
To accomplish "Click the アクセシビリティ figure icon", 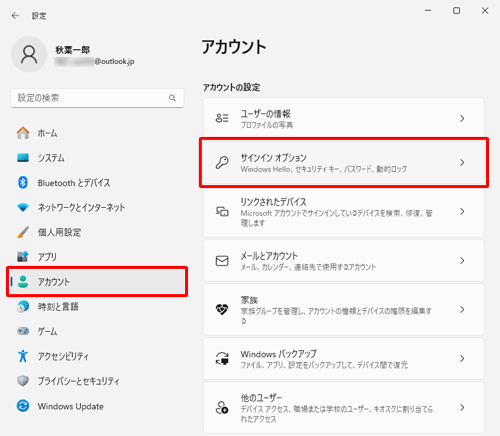I will (23, 356).
